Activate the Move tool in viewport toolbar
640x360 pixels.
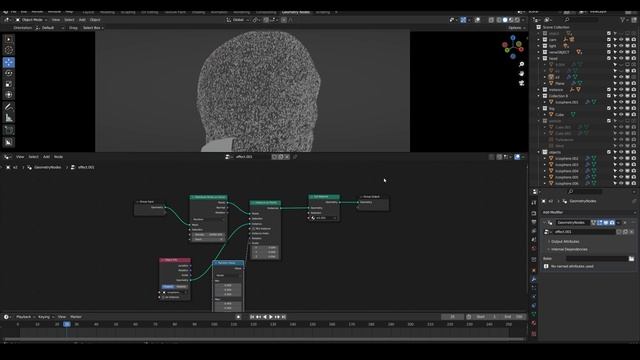point(9,62)
